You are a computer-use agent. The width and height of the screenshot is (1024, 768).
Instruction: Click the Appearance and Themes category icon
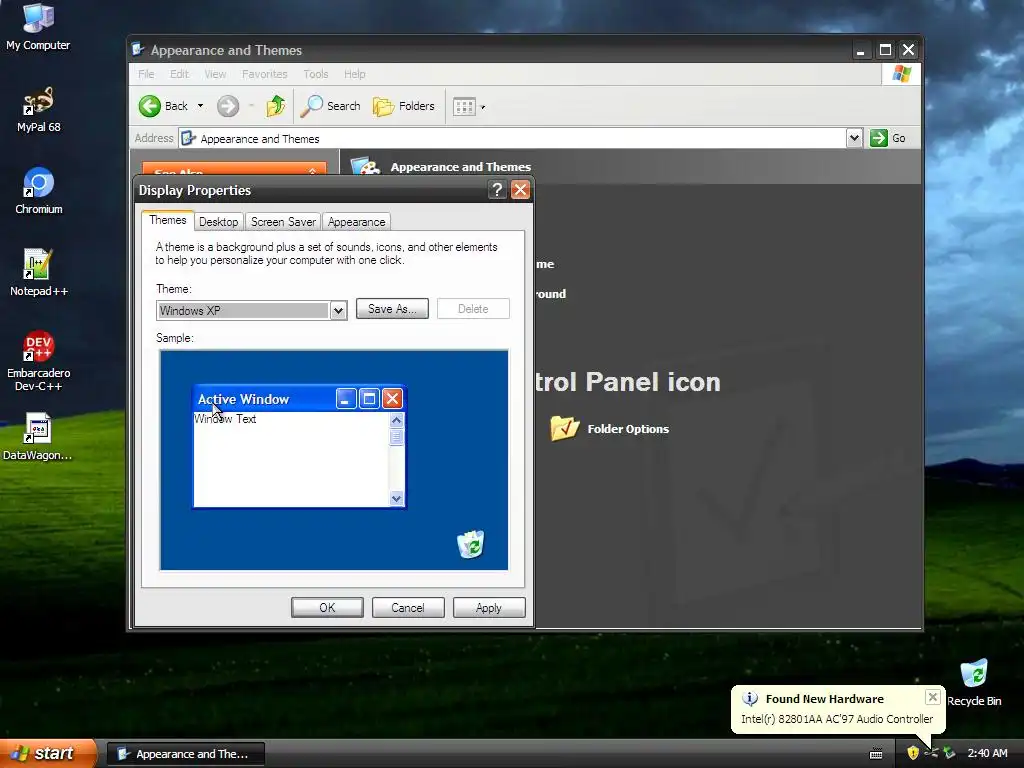pyautogui.click(x=366, y=167)
